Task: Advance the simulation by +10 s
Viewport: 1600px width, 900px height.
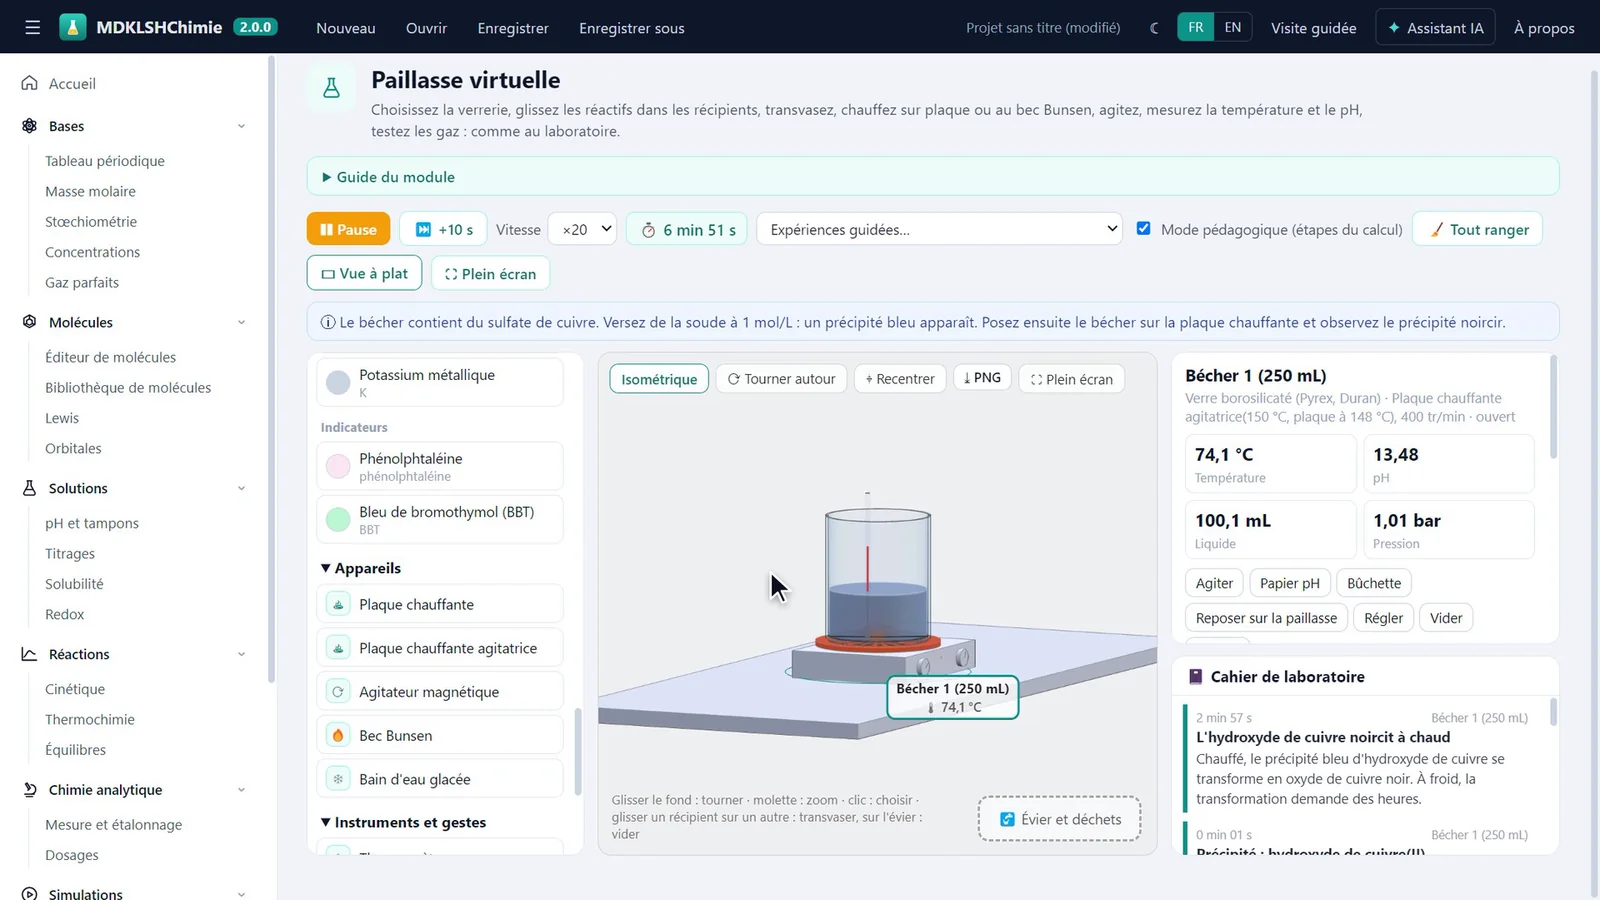Action: (443, 229)
